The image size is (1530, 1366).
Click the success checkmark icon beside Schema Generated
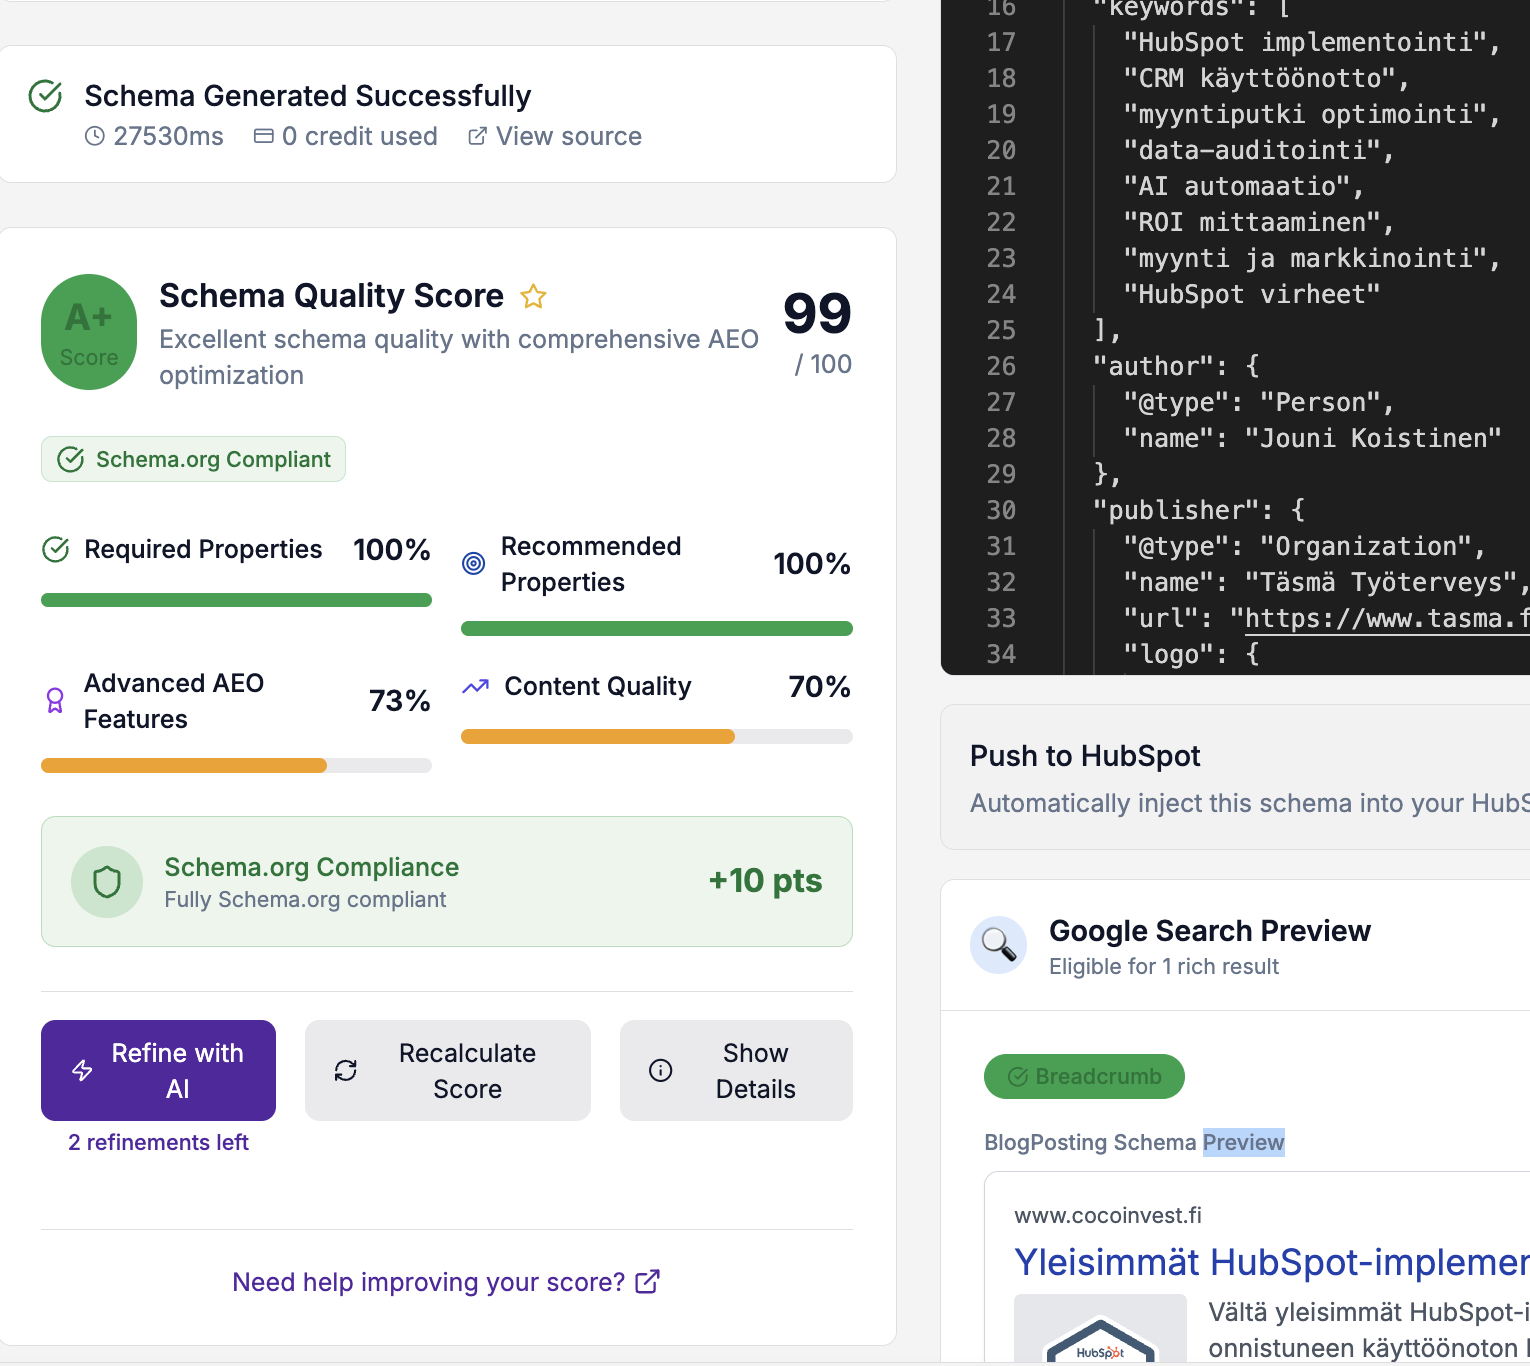(x=46, y=96)
